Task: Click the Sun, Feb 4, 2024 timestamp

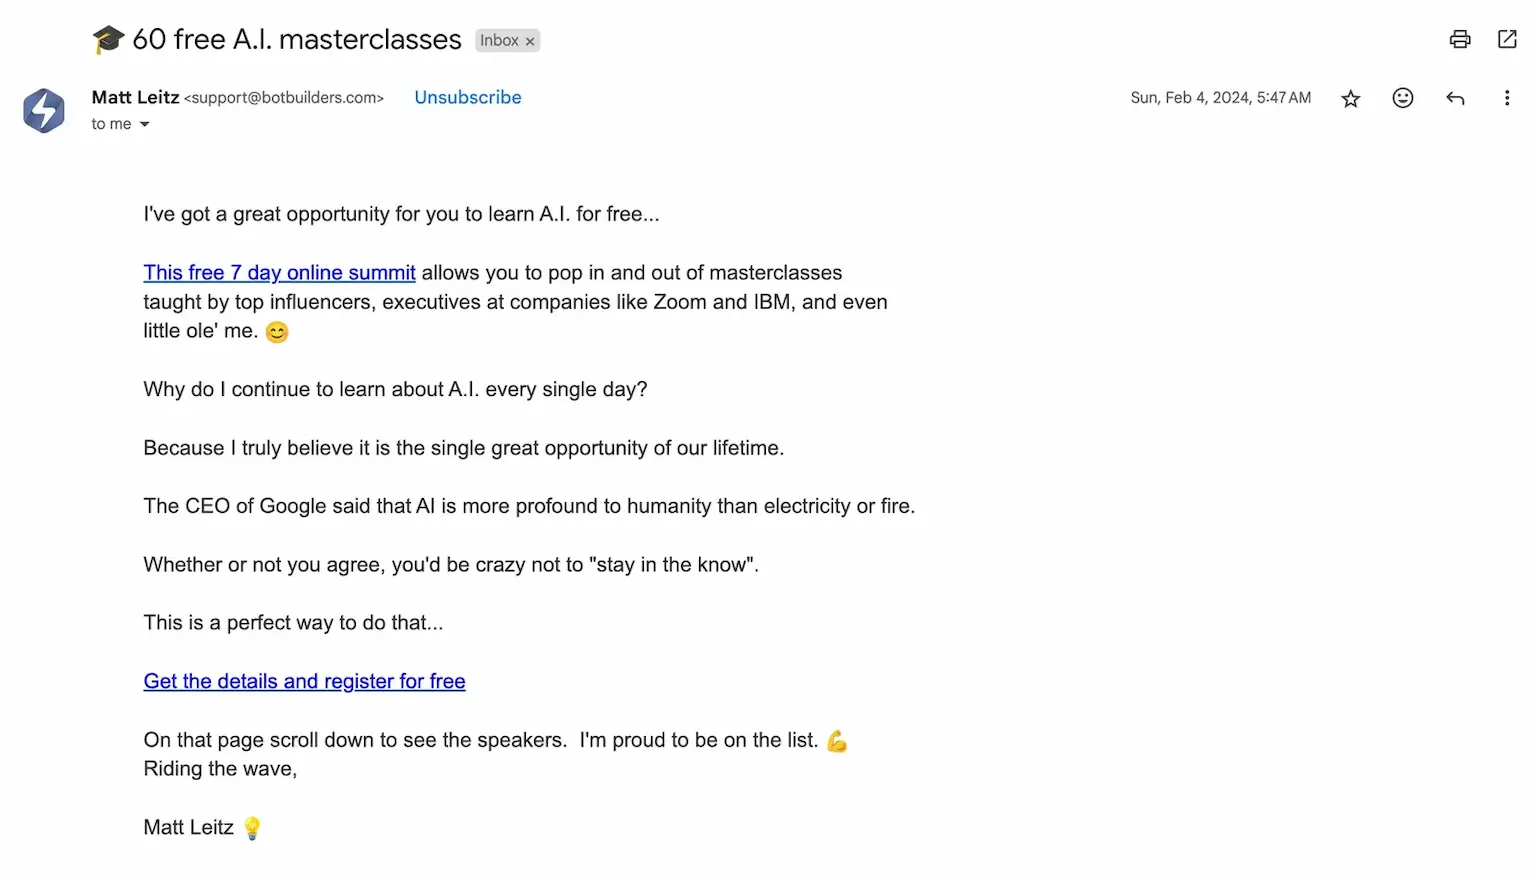Action: pos(1220,98)
